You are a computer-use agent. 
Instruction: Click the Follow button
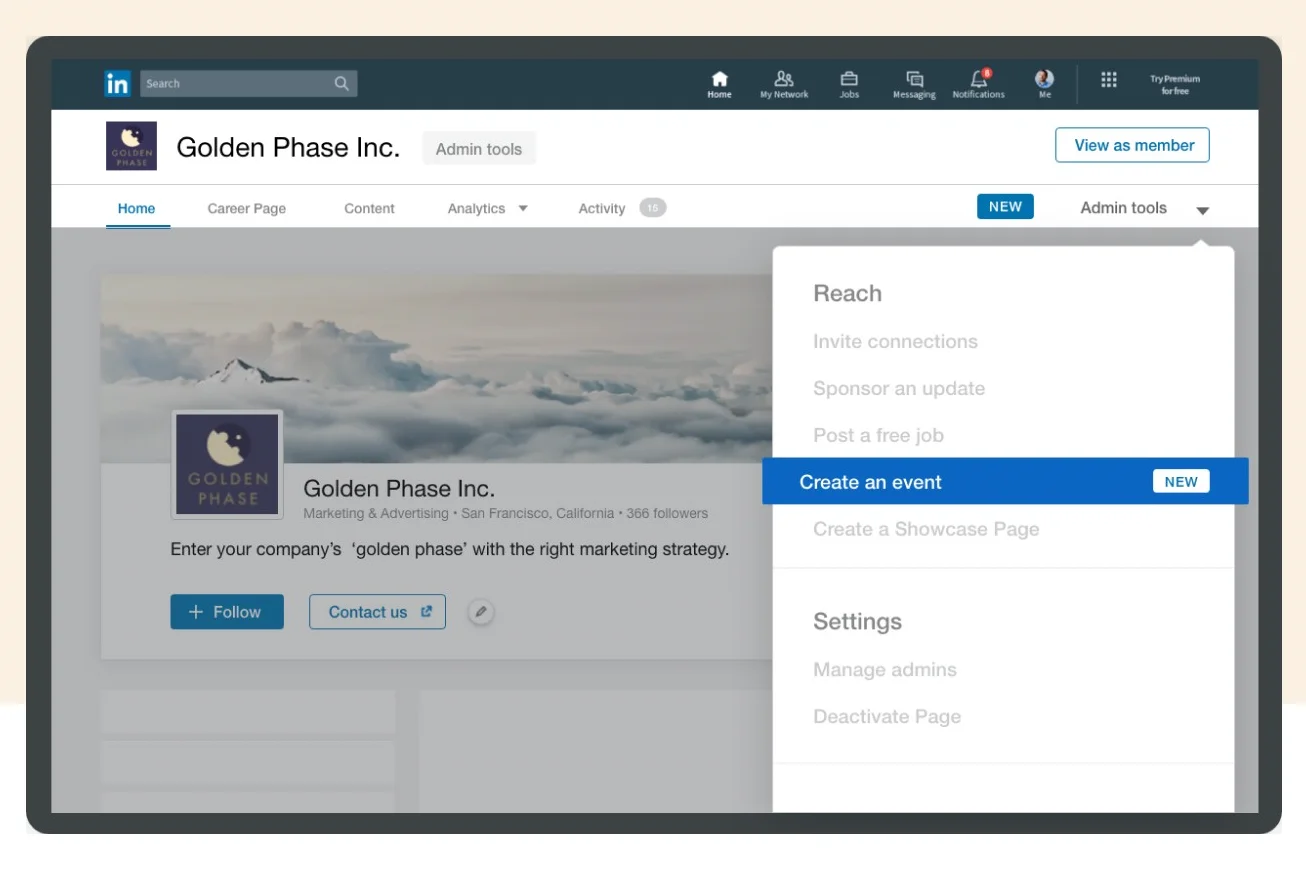227,612
